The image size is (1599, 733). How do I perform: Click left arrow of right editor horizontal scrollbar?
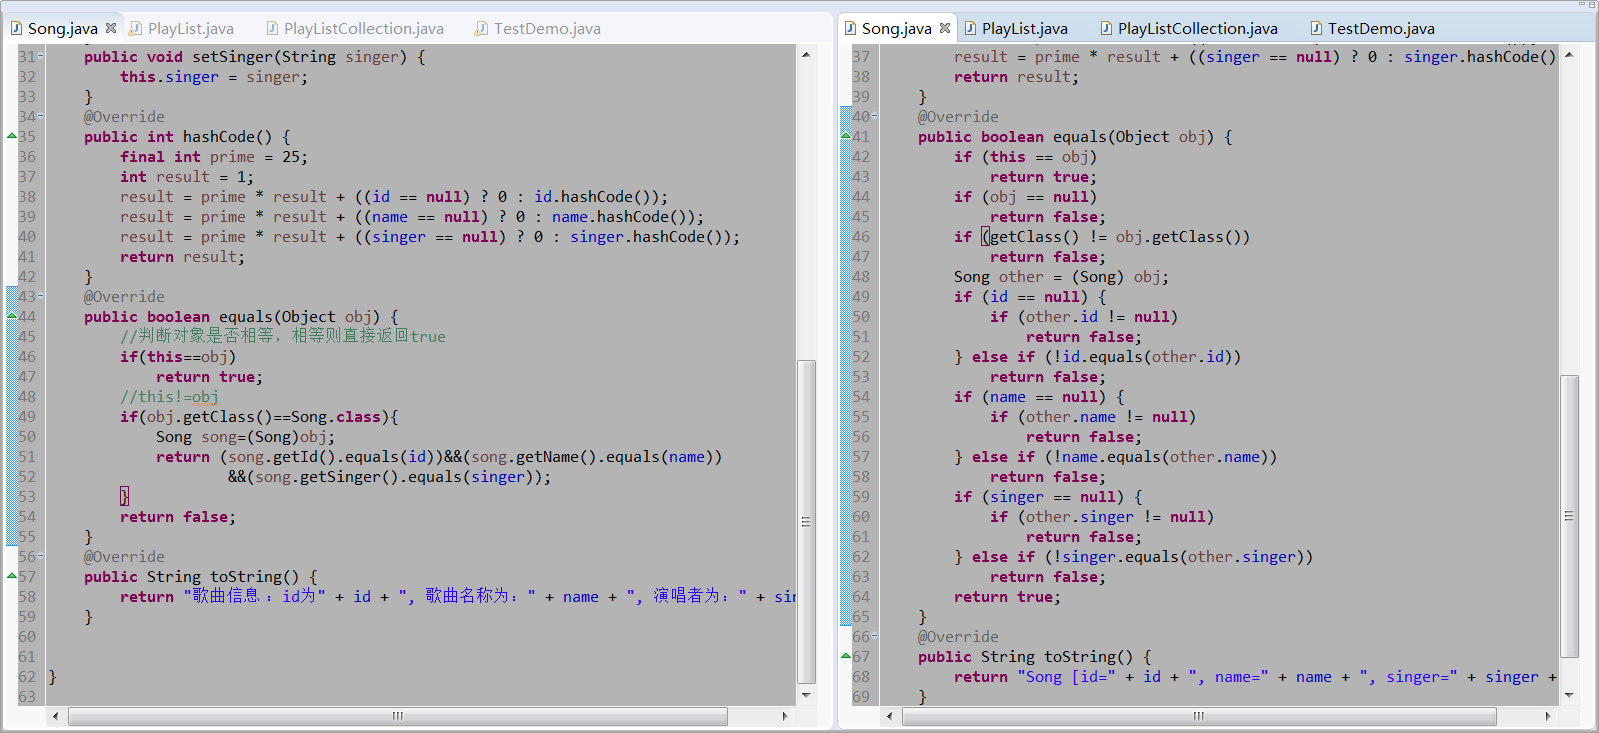pyautogui.click(x=889, y=716)
